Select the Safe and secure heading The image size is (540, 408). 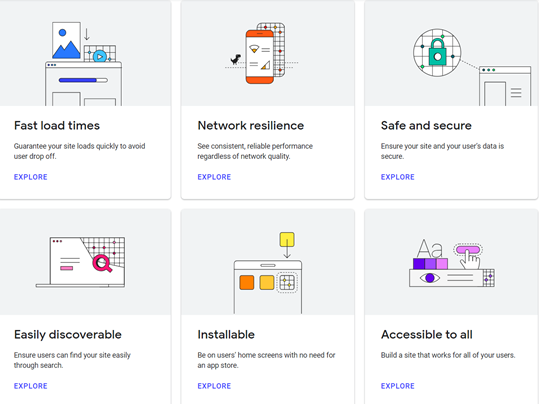pos(426,126)
